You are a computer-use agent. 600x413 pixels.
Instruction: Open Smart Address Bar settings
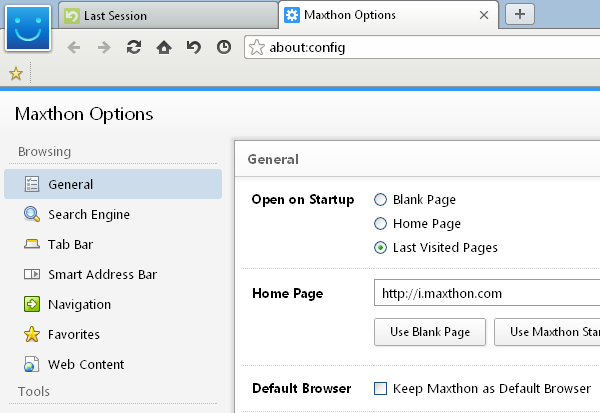pyautogui.click(x=113, y=274)
